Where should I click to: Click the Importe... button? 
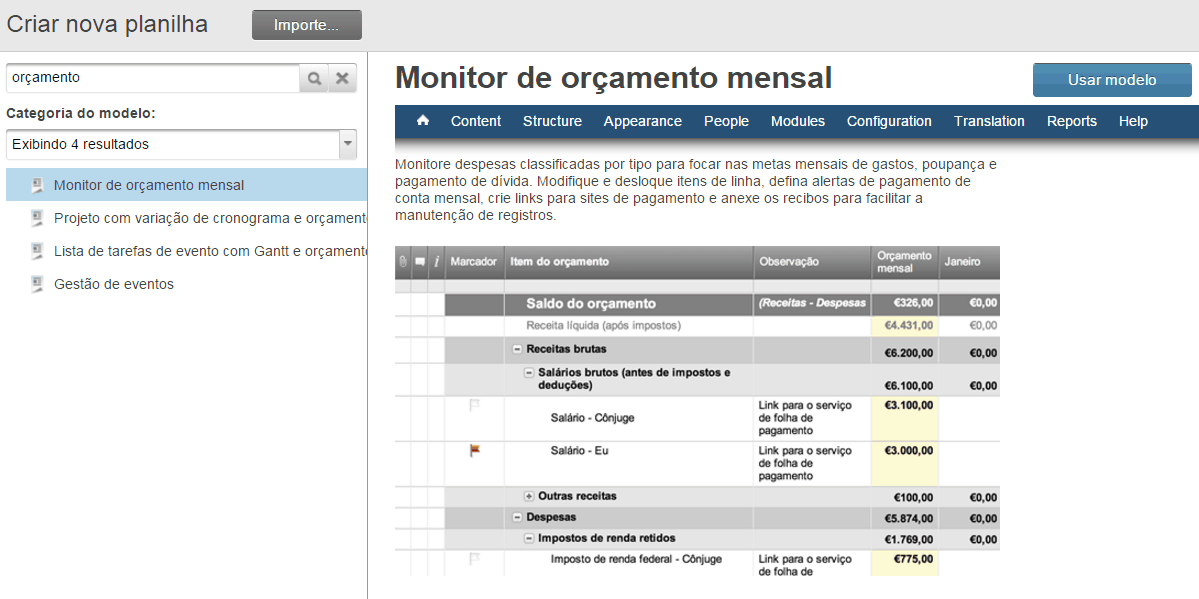[x=306, y=25]
